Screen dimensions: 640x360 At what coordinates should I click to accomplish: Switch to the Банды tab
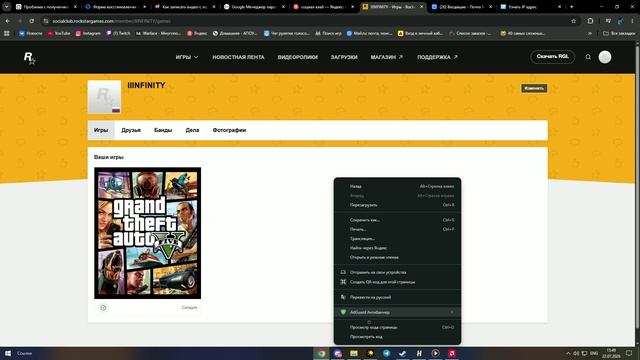pos(163,130)
